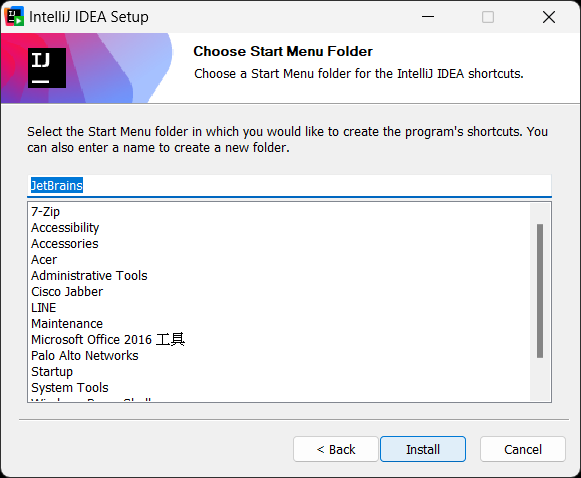Pick the Maintenance folder
Viewport: 581px width, 478px height.
point(67,323)
